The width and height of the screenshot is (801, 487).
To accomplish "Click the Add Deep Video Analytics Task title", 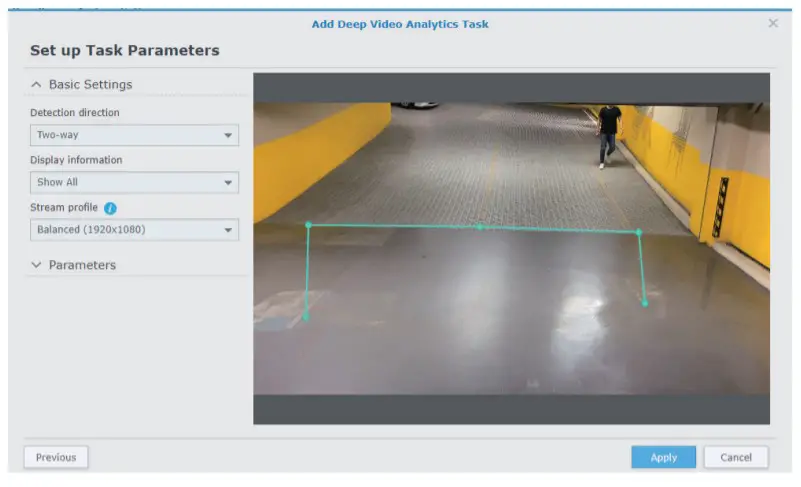I will 400,24.
